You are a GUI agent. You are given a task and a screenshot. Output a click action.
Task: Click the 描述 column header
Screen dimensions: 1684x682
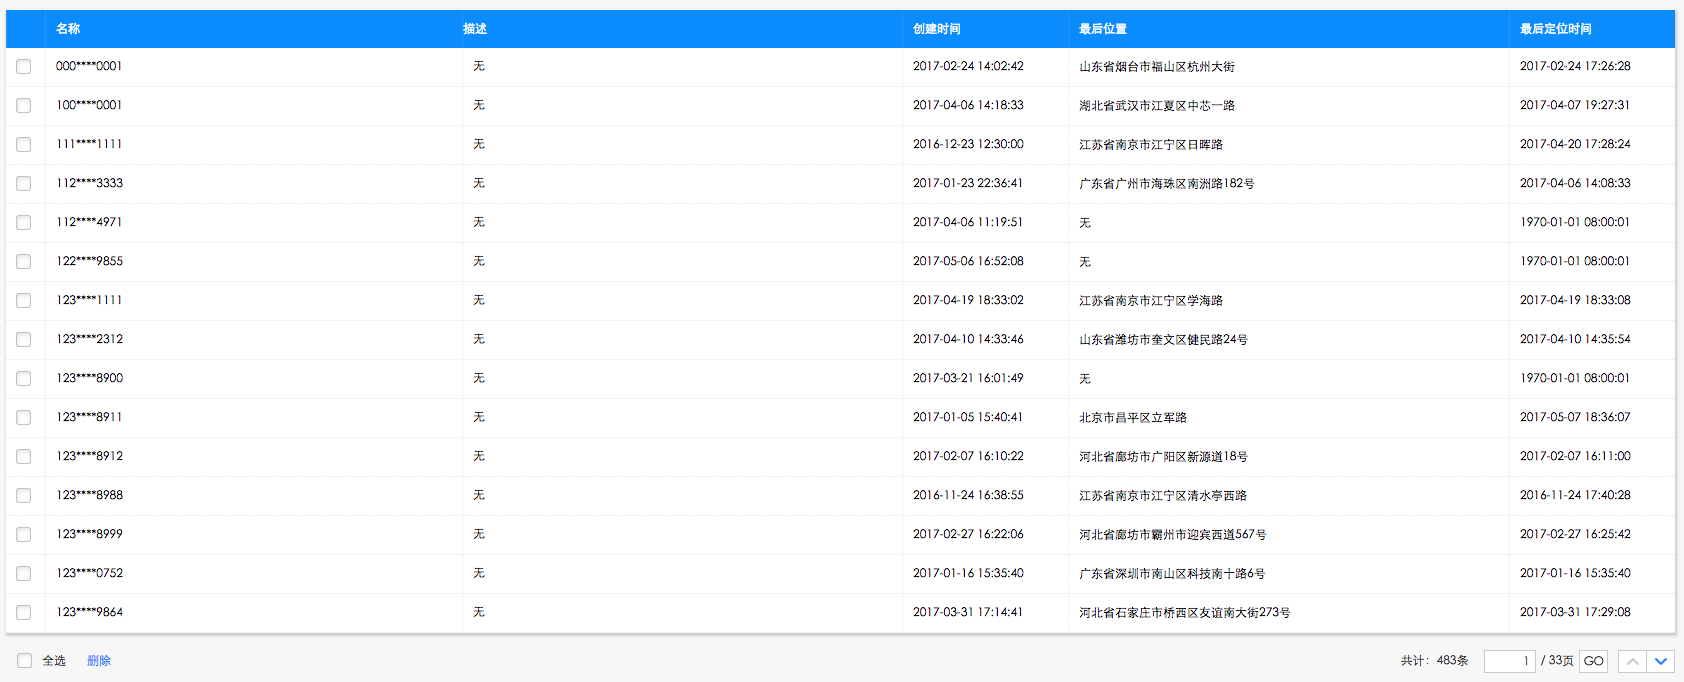[475, 29]
